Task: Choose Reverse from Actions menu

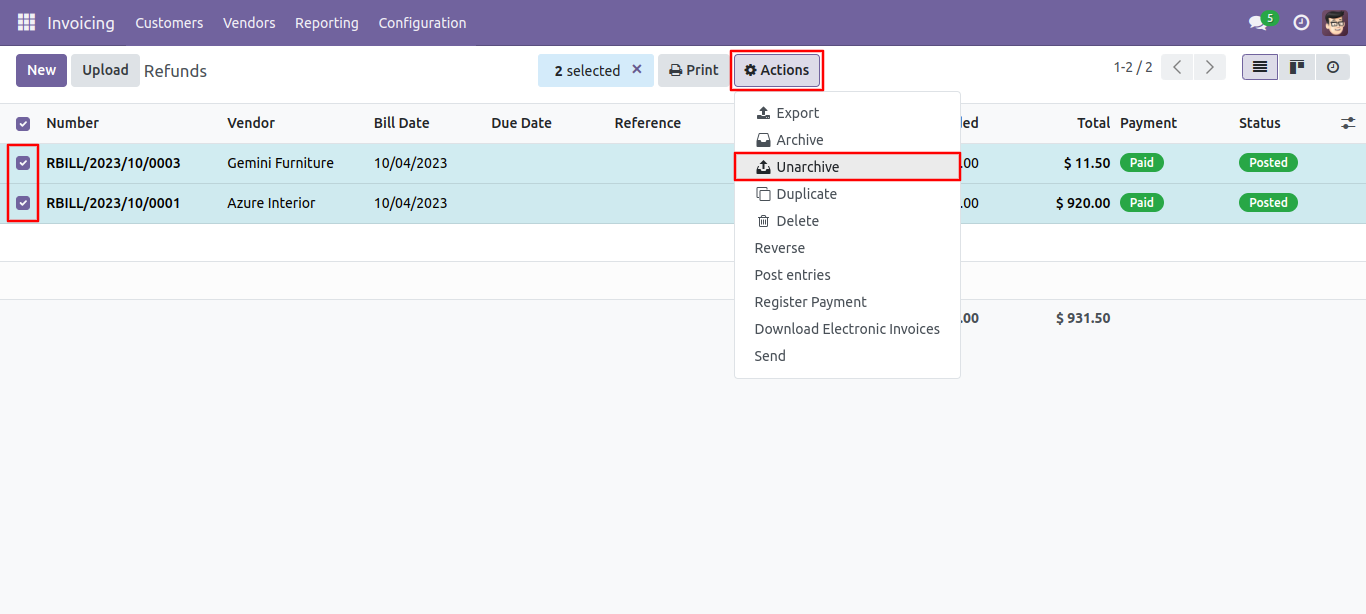Action: click(x=847, y=248)
